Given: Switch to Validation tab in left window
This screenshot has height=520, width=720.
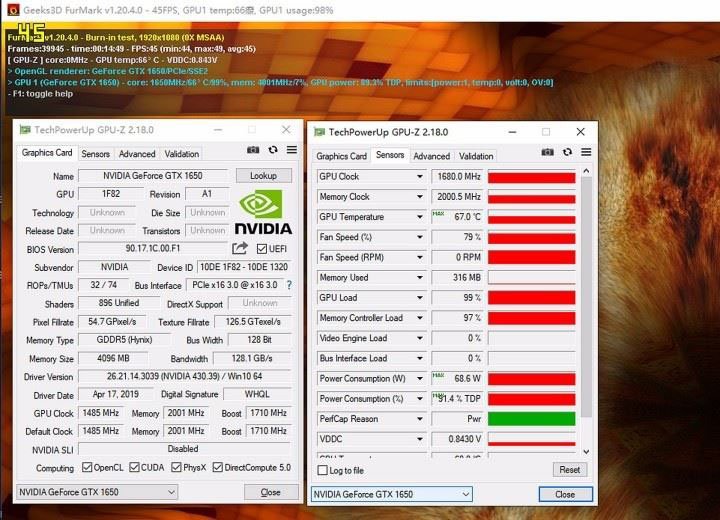Looking at the screenshot, I should coord(182,154).
